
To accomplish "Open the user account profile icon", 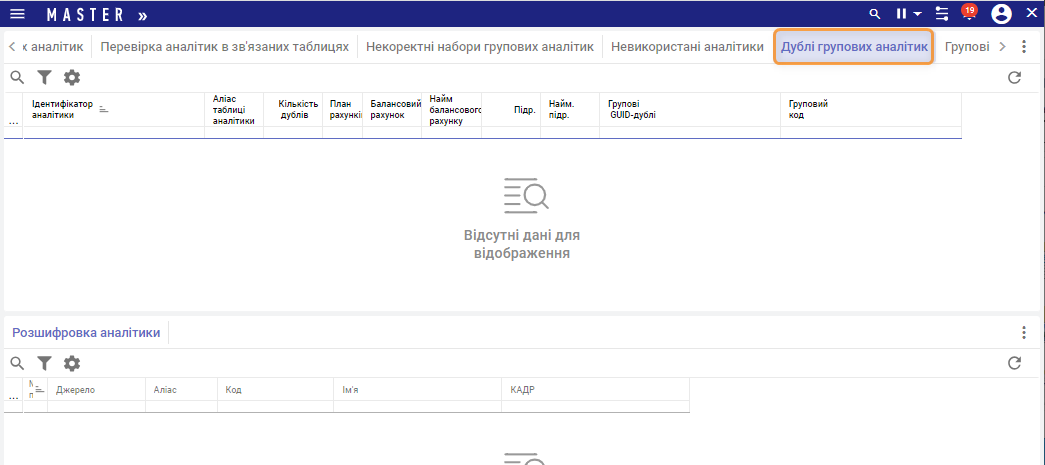I will 1001,14.
